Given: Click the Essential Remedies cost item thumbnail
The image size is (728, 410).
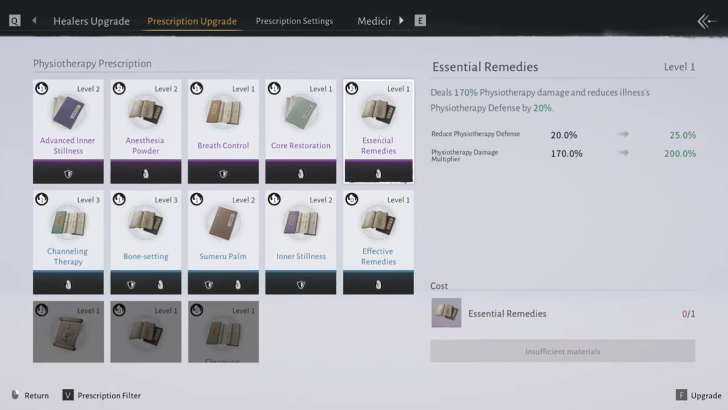Looking at the screenshot, I should tap(446, 313).
